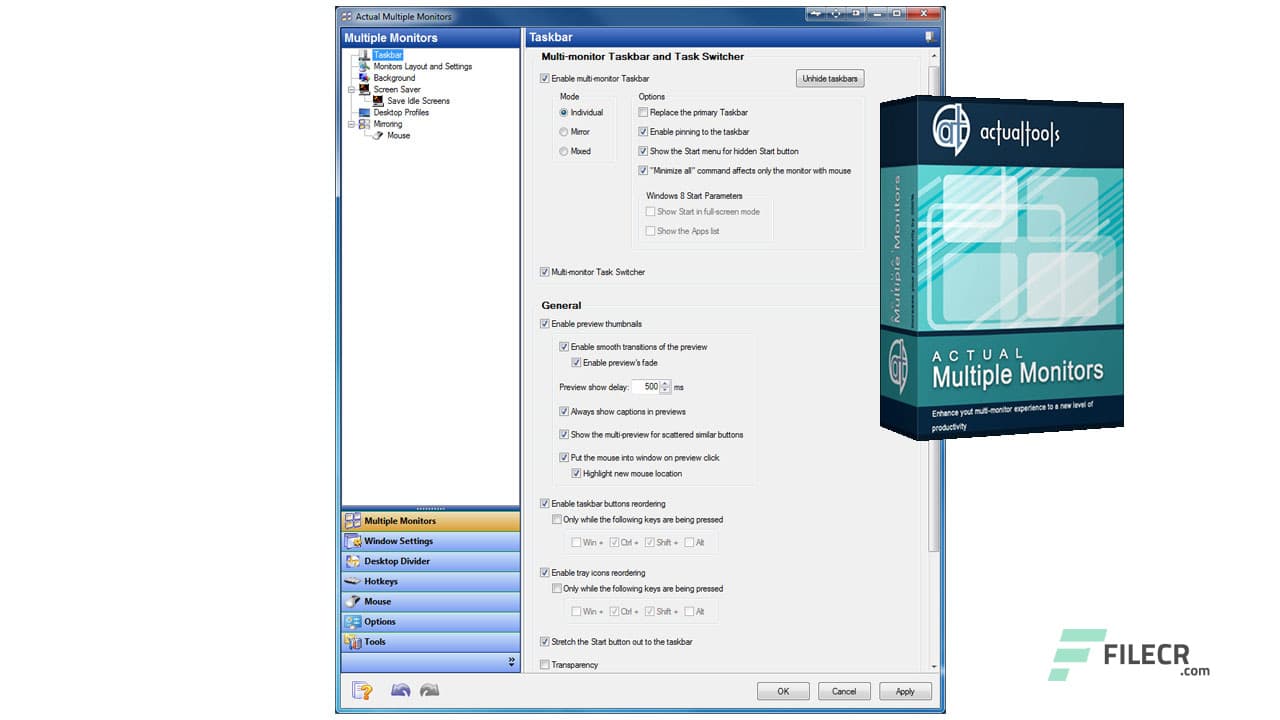
Task: Open the Mirroring icon in the tree
Action: [364, 124]
